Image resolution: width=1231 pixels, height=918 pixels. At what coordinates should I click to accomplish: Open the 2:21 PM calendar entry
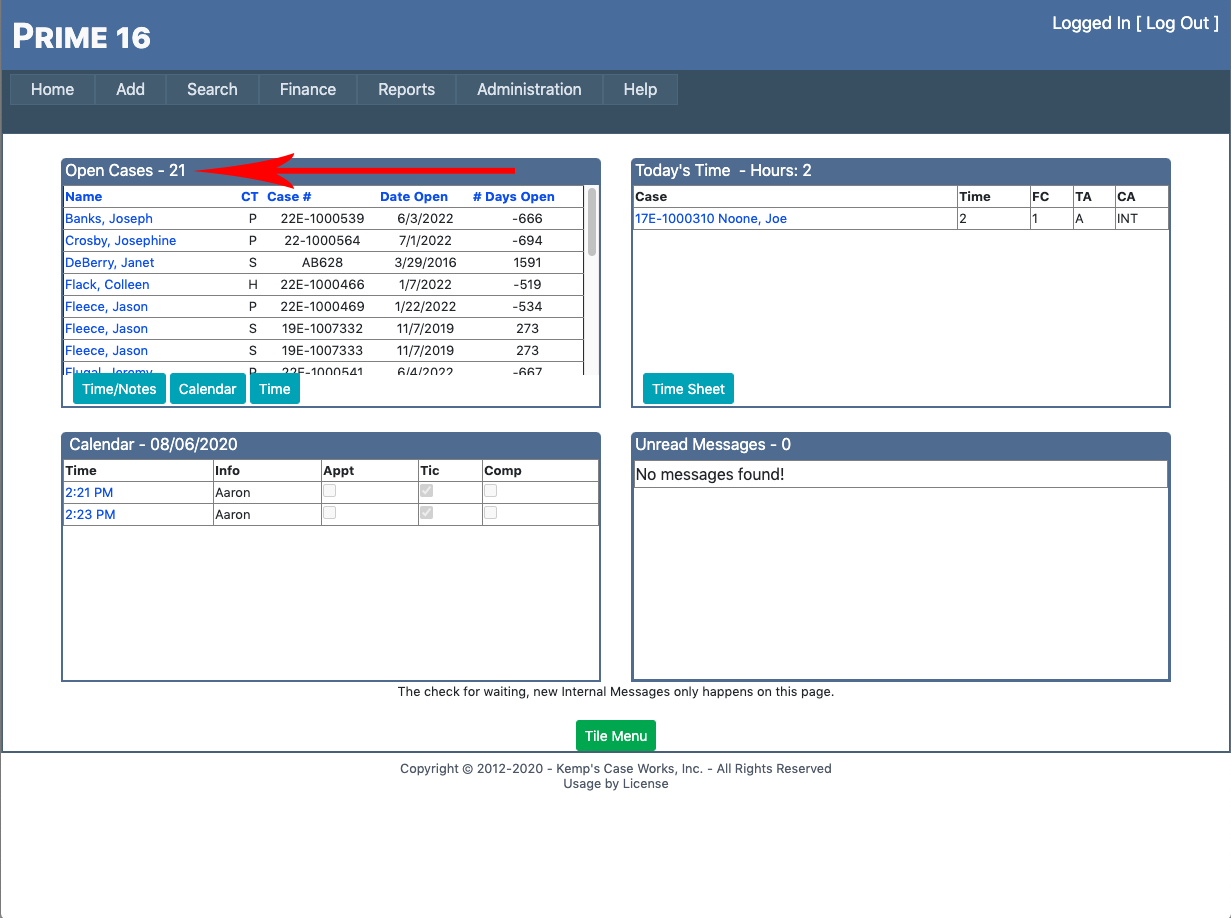tap(89, 493)
